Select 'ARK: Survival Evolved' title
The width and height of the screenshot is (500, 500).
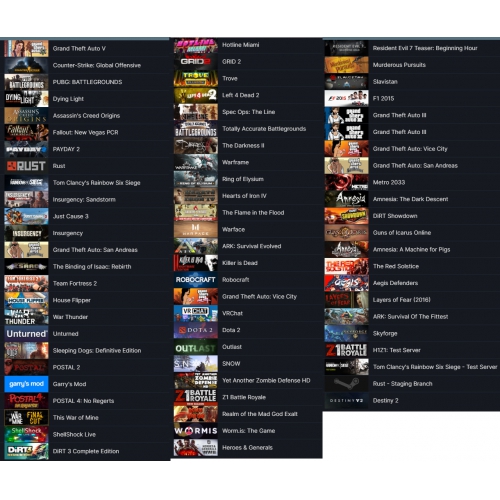tap(252, 246)
